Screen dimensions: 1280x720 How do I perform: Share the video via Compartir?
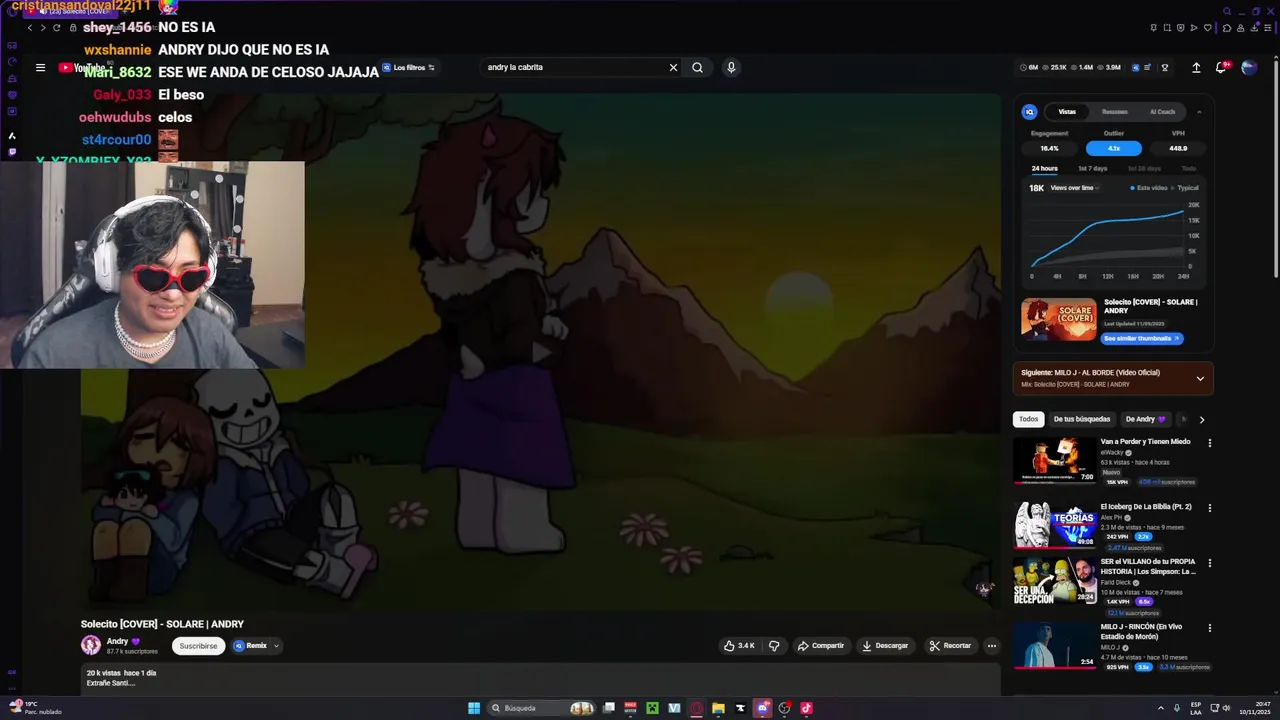[821, 646]
